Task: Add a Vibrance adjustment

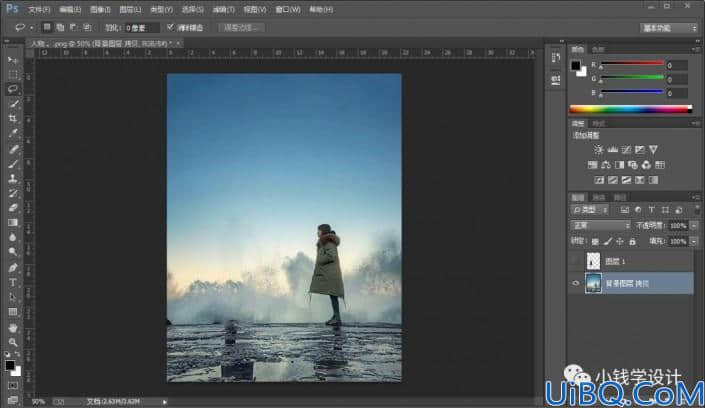Action: pyautogui.click(x=653, y=149)
